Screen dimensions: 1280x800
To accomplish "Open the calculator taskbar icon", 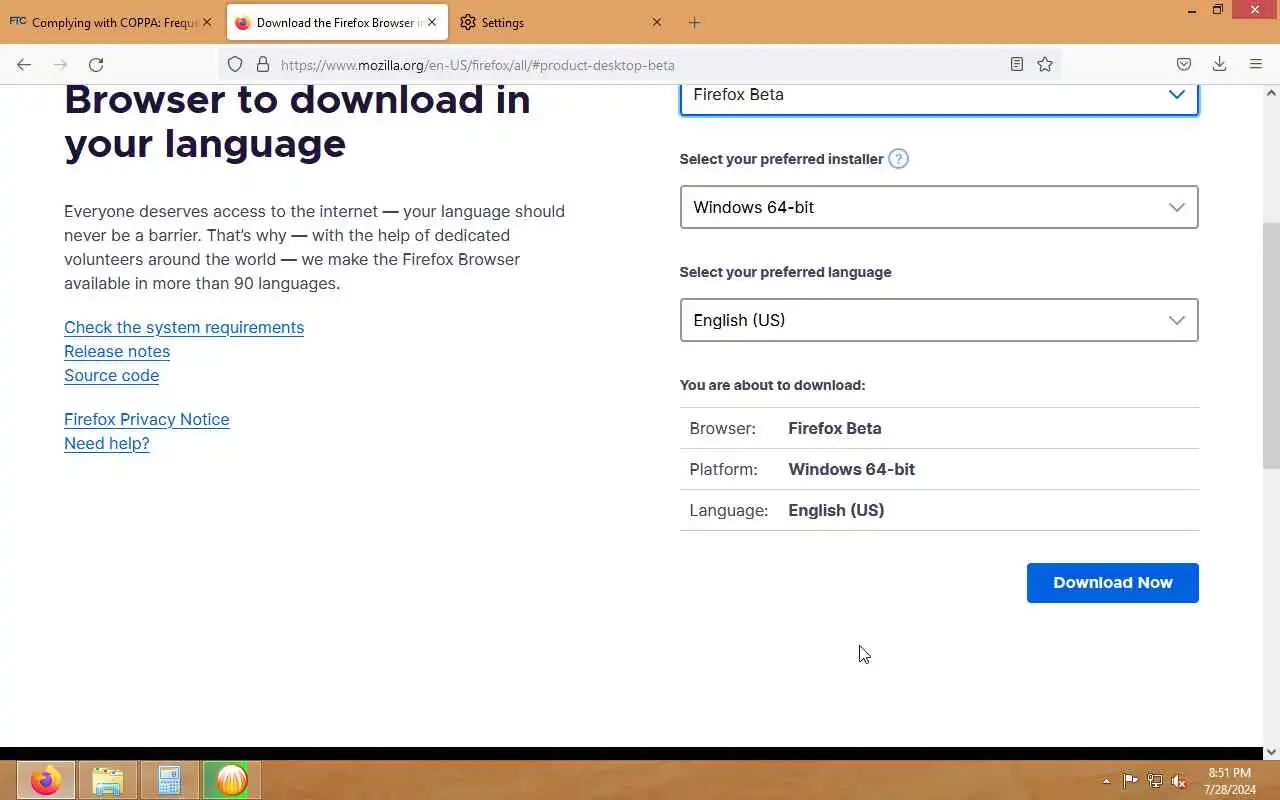I will click(169, 780).
